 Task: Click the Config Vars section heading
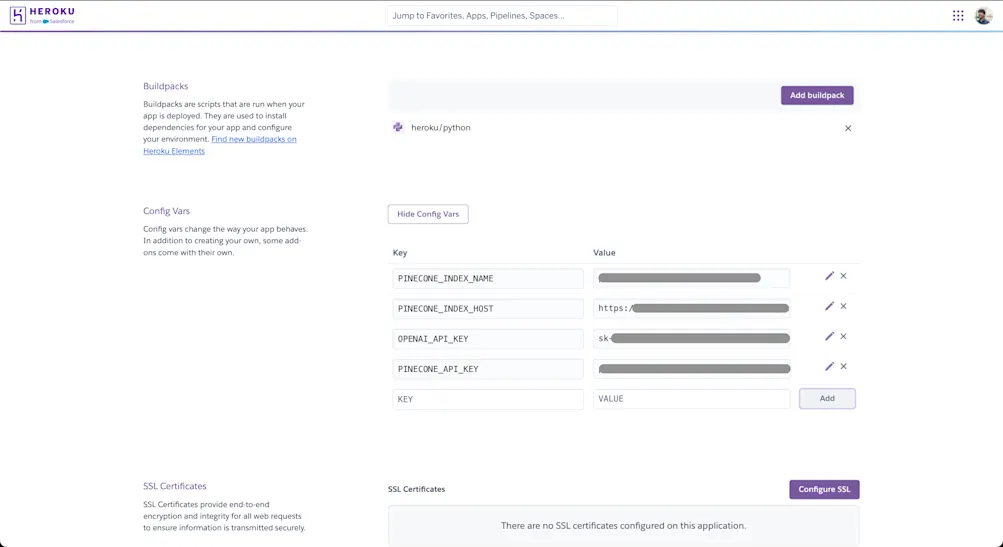pyautogui.click(x=166, y=210)
